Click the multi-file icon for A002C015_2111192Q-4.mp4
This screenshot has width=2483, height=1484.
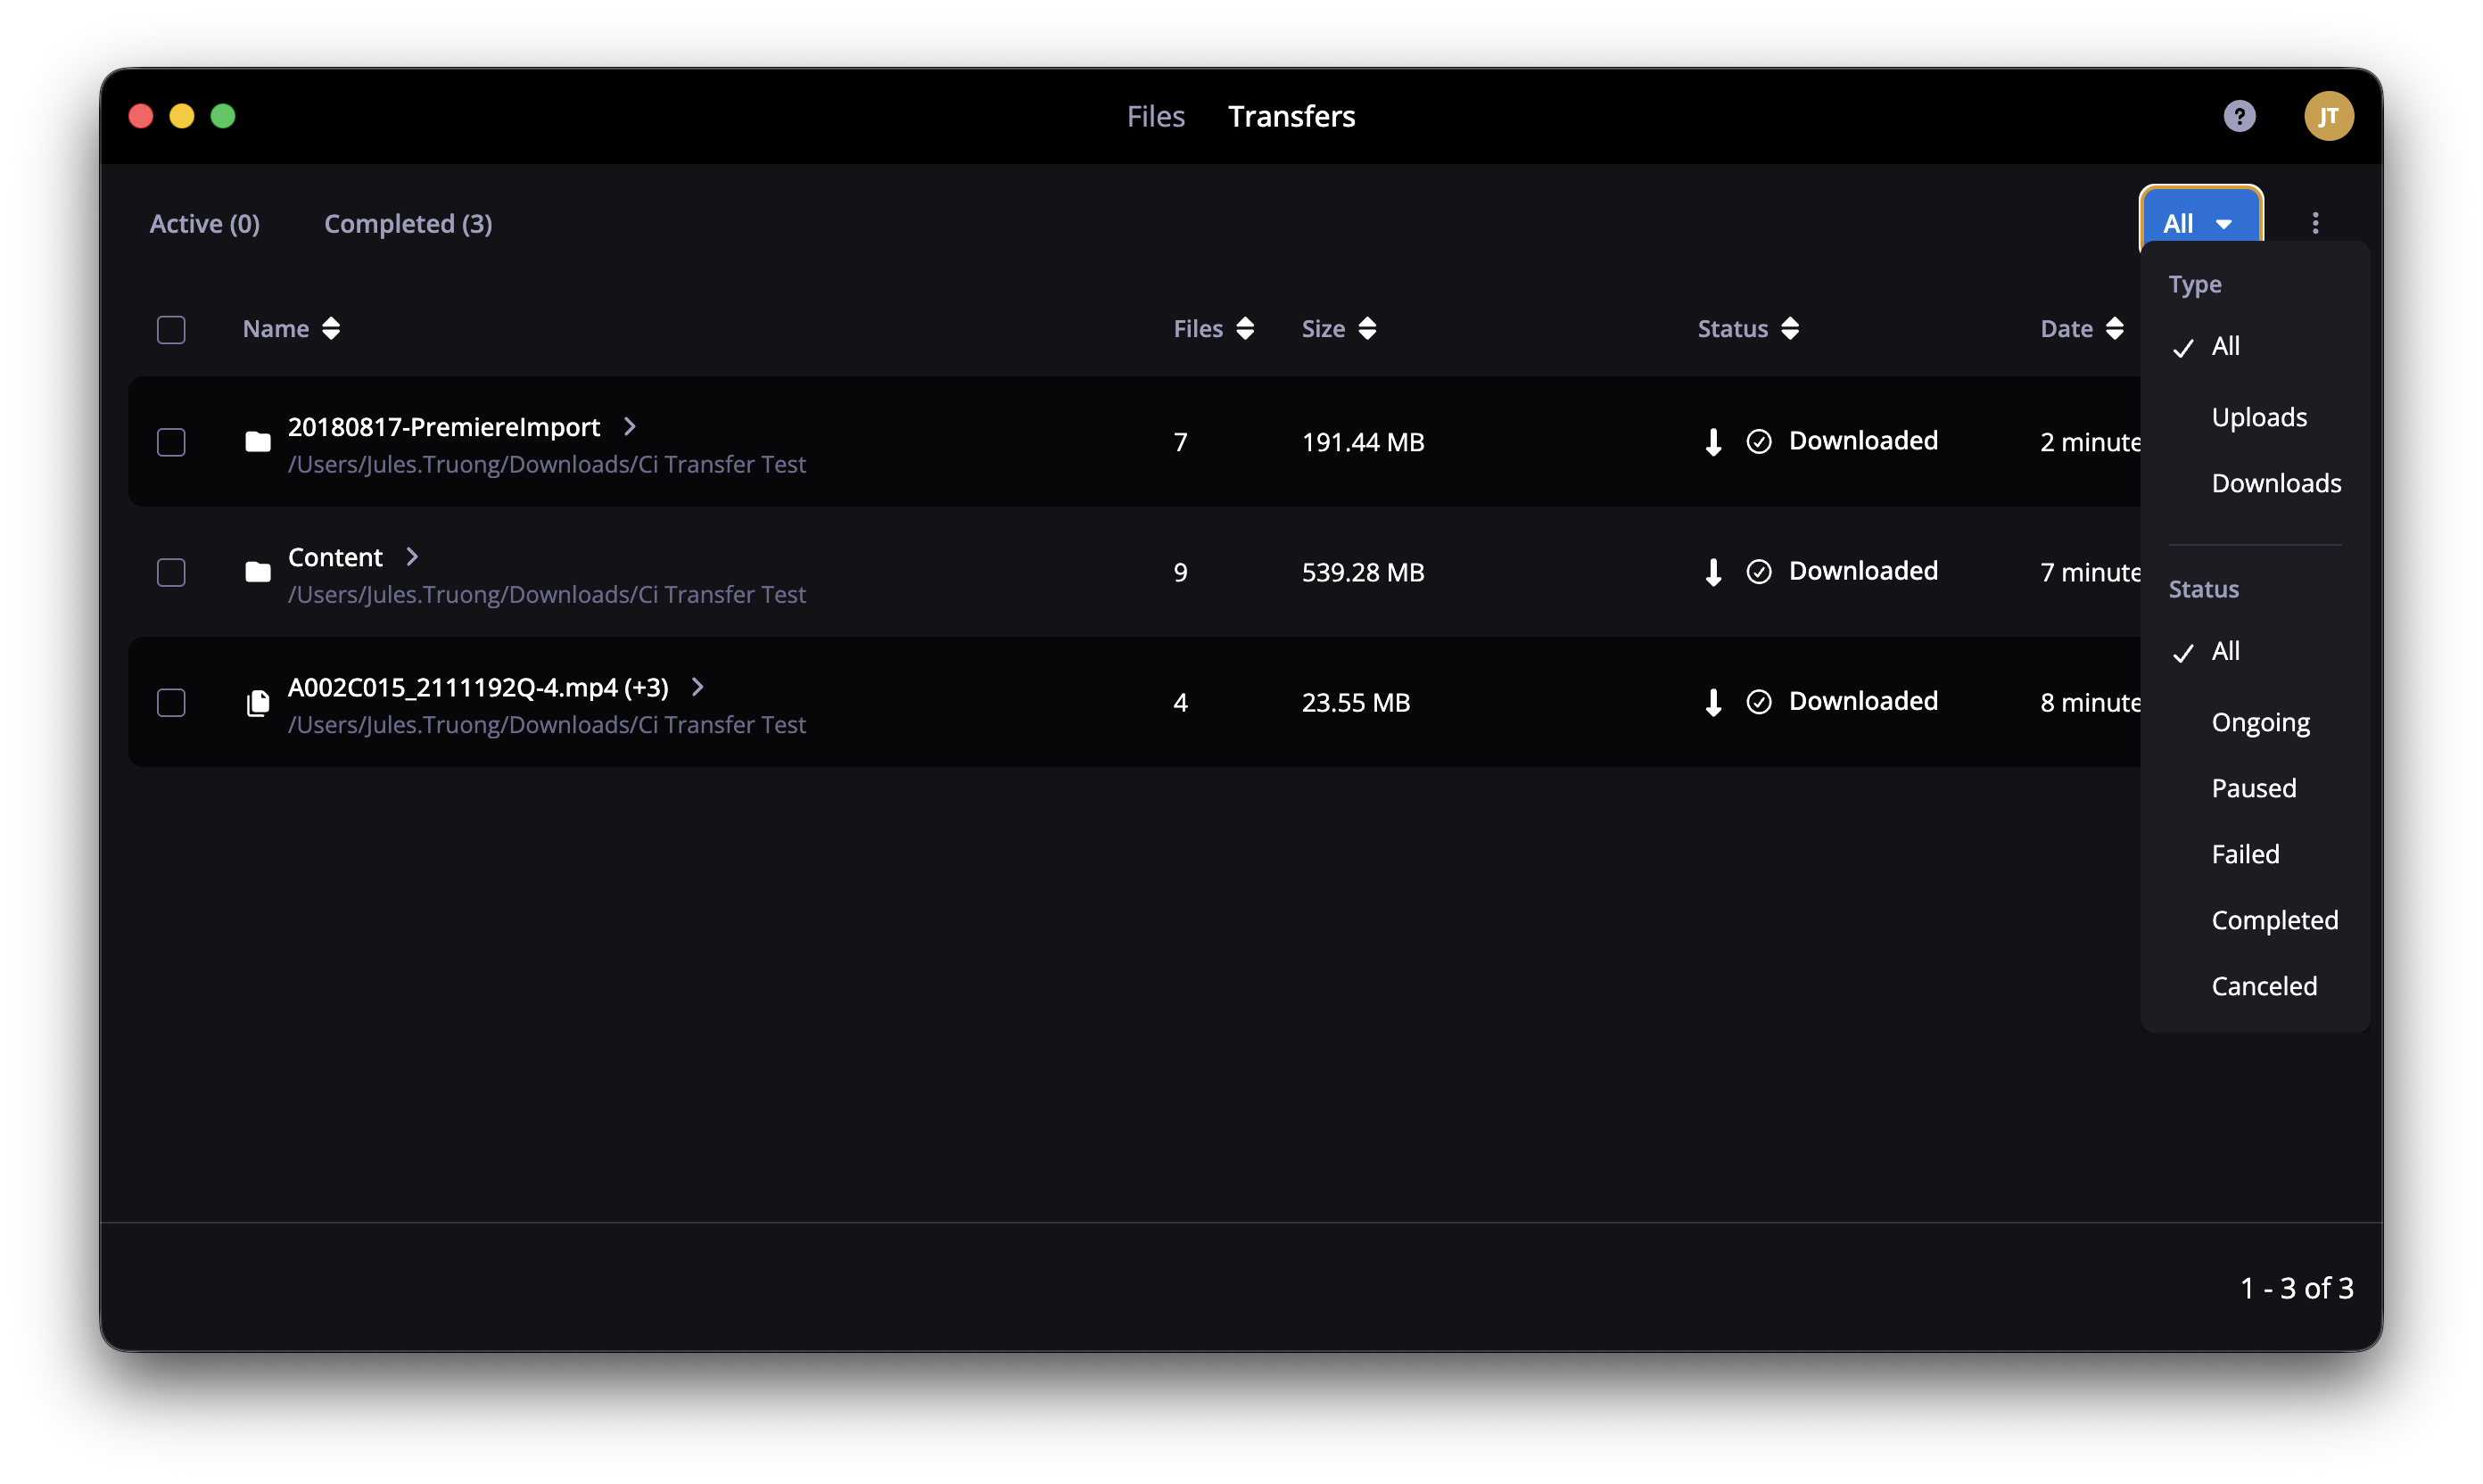coord(258,703)
